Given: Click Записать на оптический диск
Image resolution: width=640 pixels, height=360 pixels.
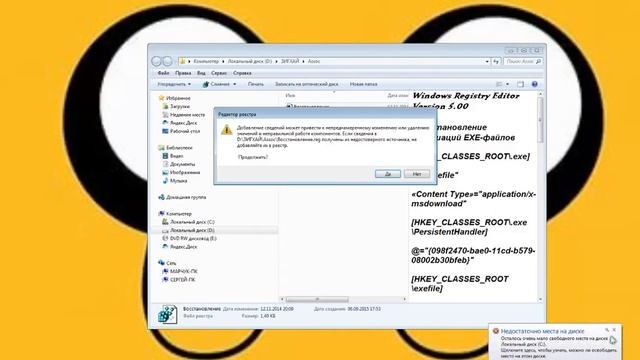Looking at the screenshot, I should [307, 84].
